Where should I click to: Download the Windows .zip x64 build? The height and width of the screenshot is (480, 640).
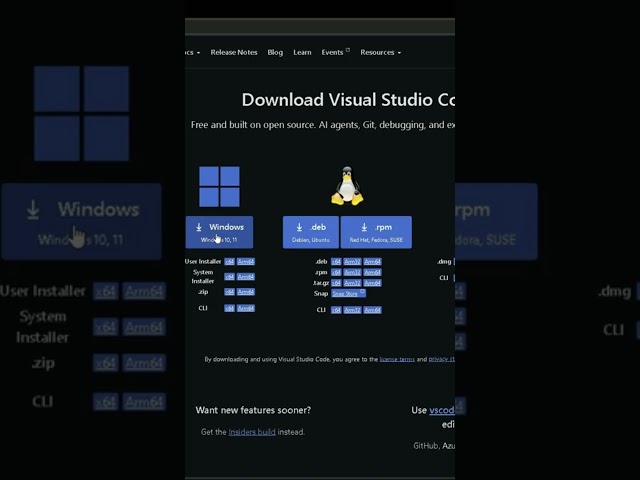pos(229,292)
